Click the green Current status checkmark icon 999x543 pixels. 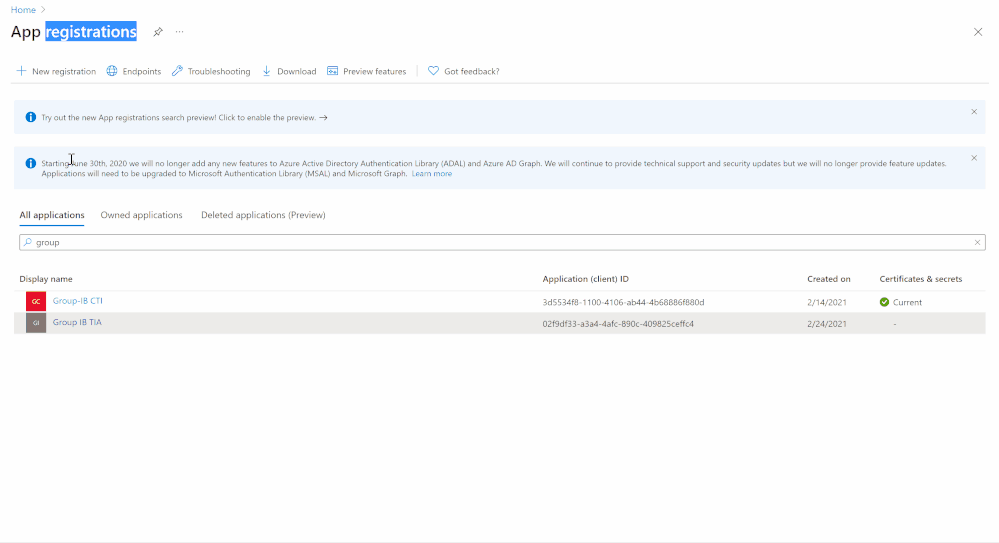pos(884,302)
